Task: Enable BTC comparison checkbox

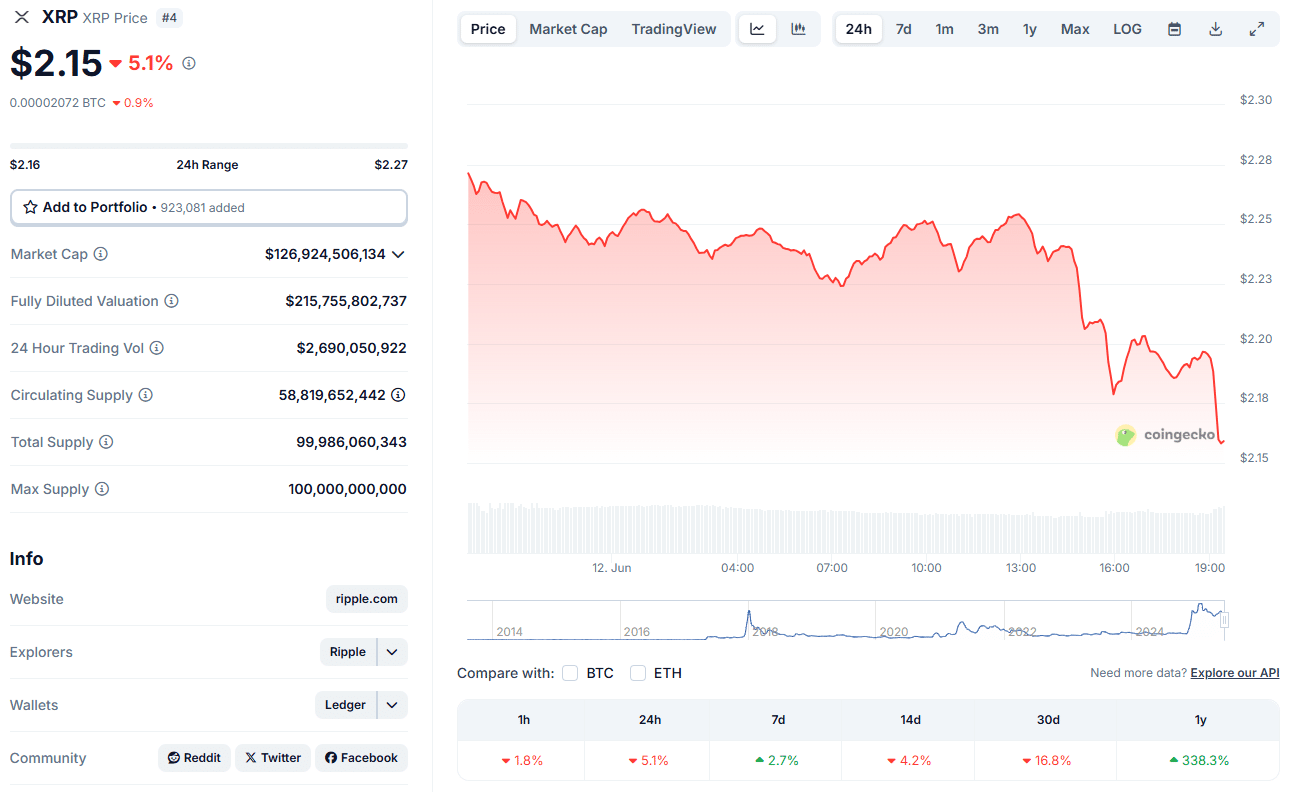Action: click(569, 673)
